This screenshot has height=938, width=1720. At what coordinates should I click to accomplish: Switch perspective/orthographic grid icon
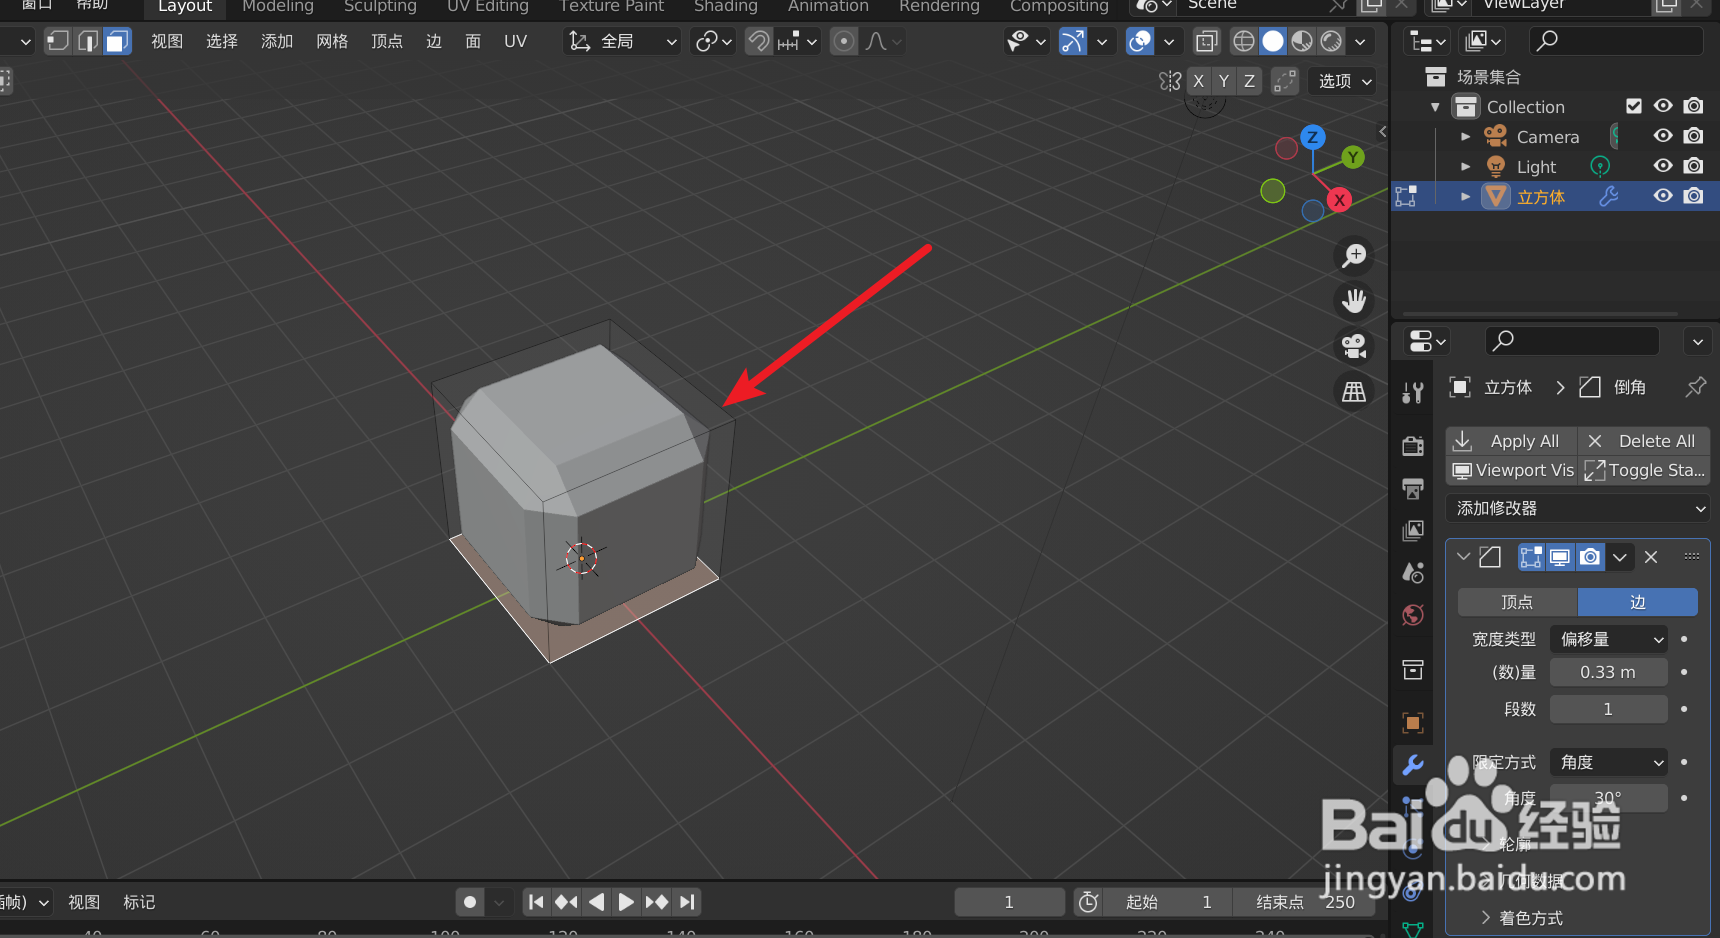point(1354,392)
